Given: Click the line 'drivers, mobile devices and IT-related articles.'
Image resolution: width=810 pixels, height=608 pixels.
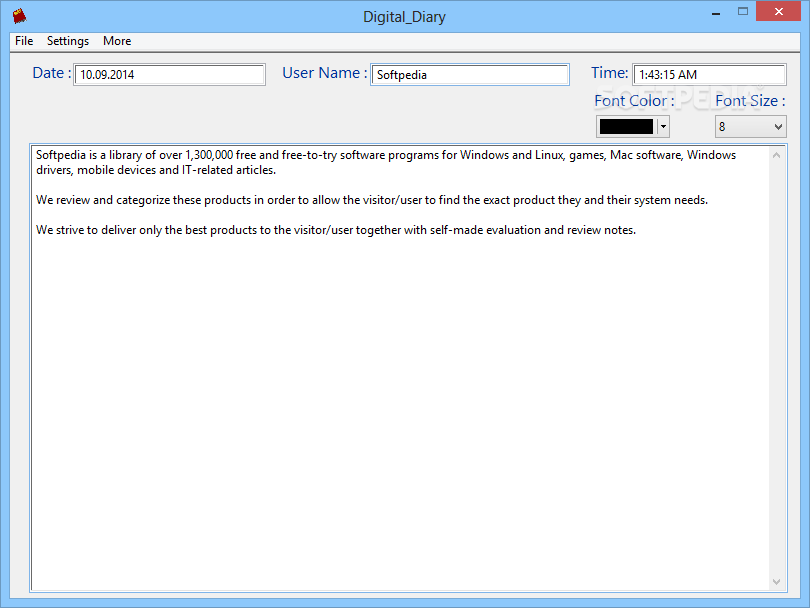Looking at the screenshot, I should pos(156,170).
